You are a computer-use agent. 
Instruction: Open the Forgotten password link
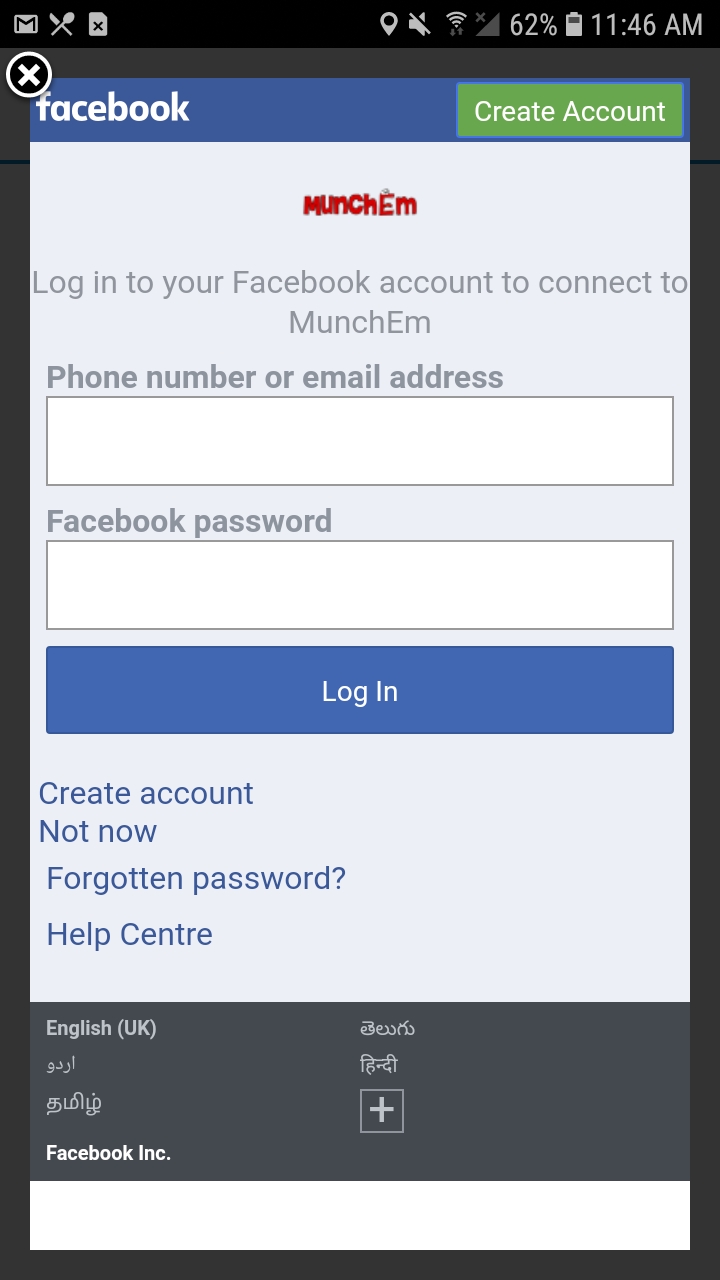pos(196,879)
